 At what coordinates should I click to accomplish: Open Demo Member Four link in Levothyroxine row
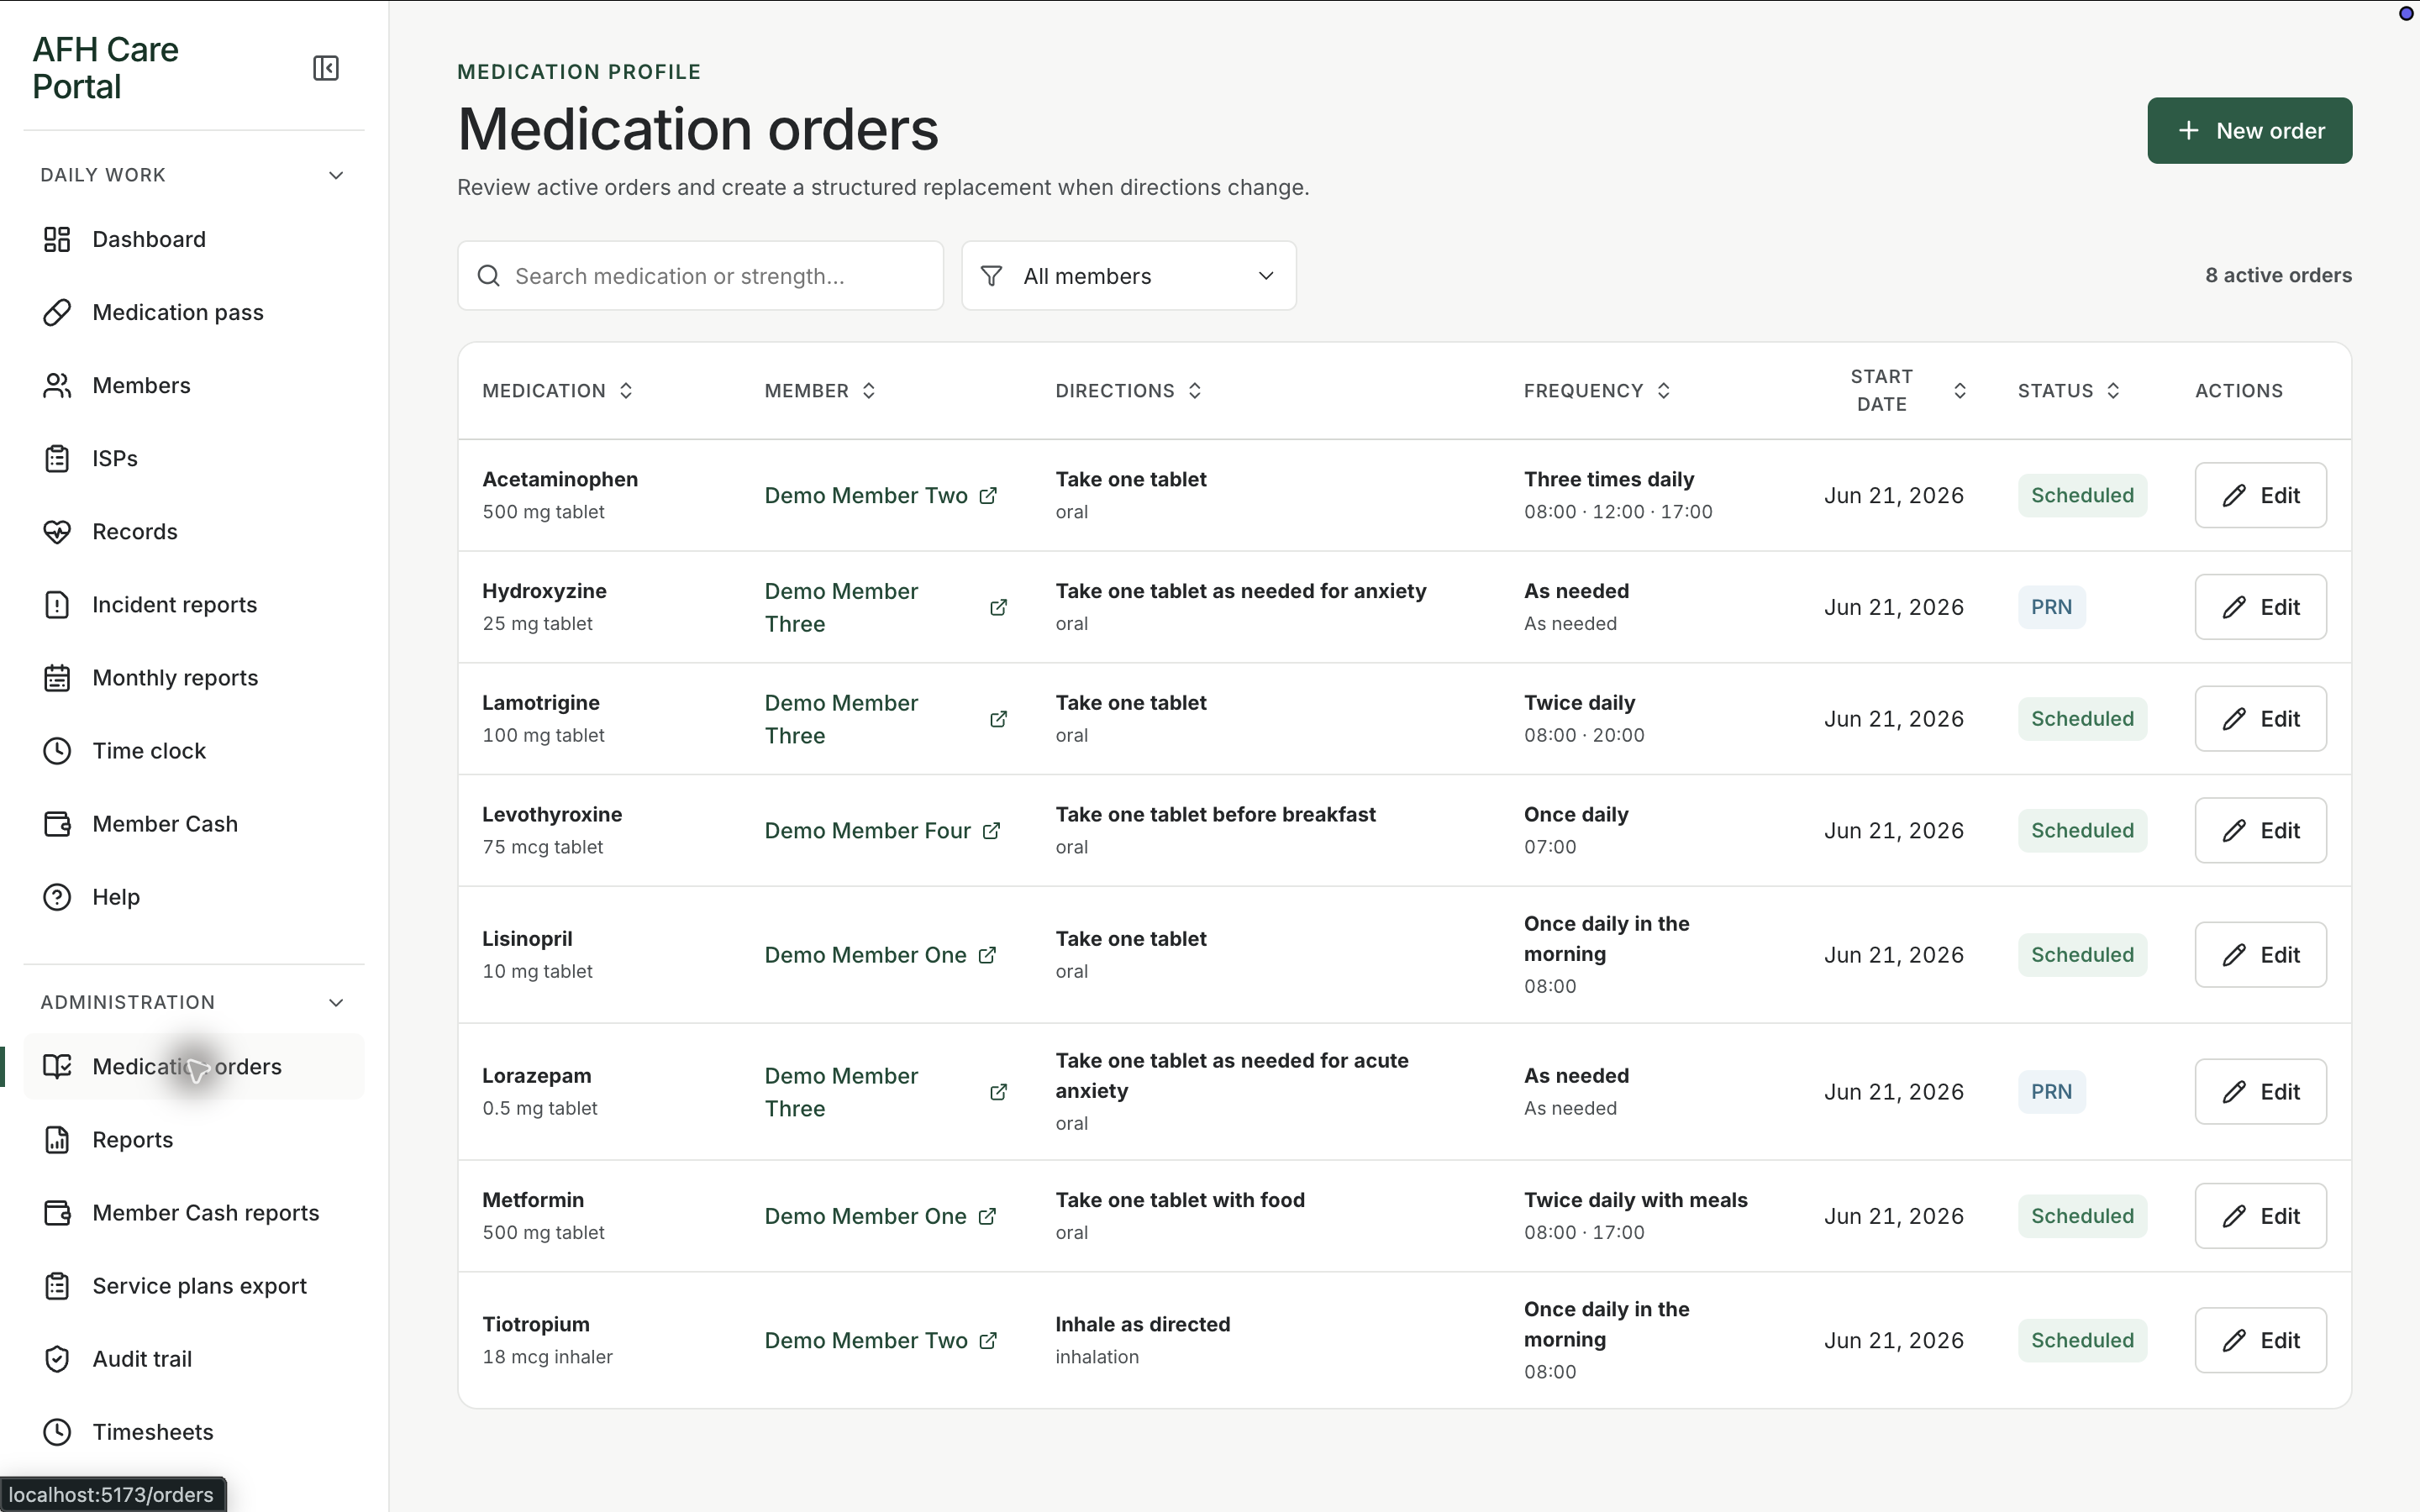883,831
